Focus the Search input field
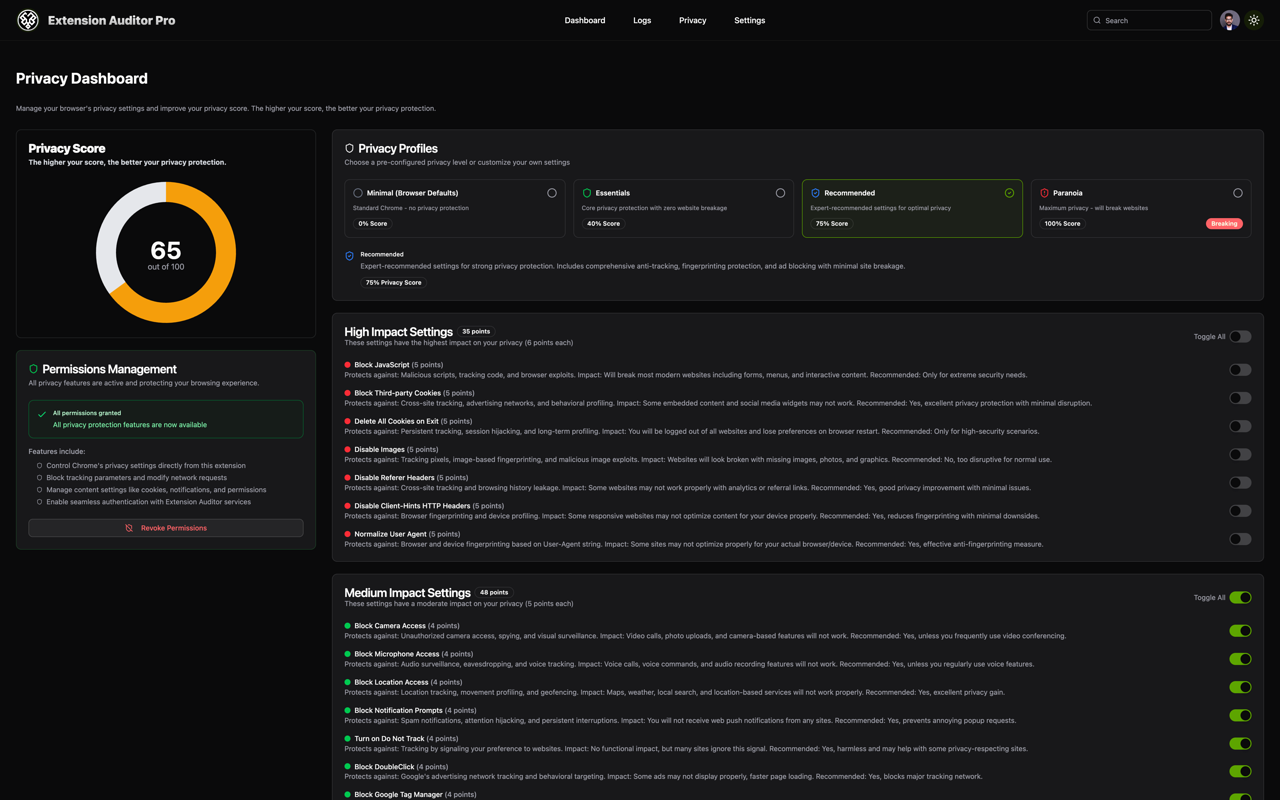The image size is (1280, 800). pos(1149,20)
